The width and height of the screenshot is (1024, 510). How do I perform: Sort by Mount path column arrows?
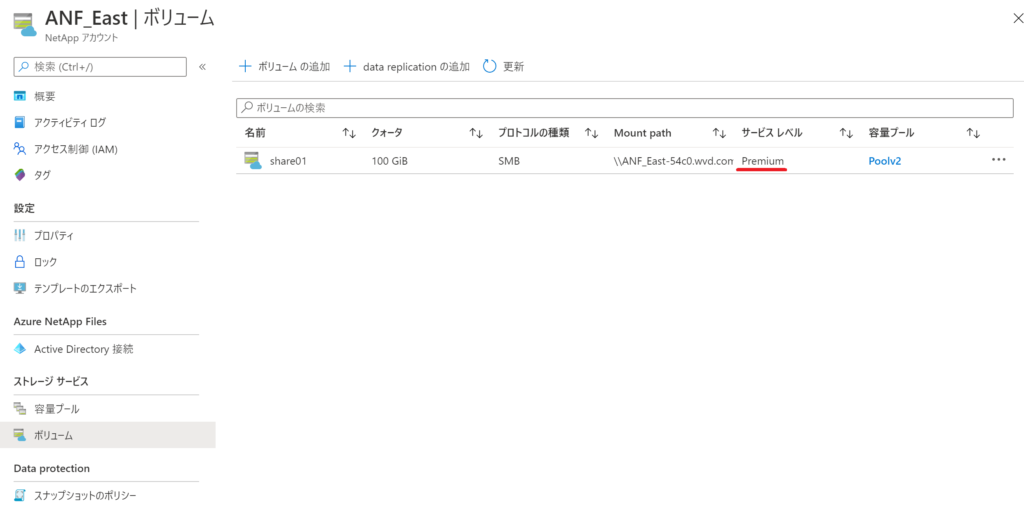tap(719, 133)
